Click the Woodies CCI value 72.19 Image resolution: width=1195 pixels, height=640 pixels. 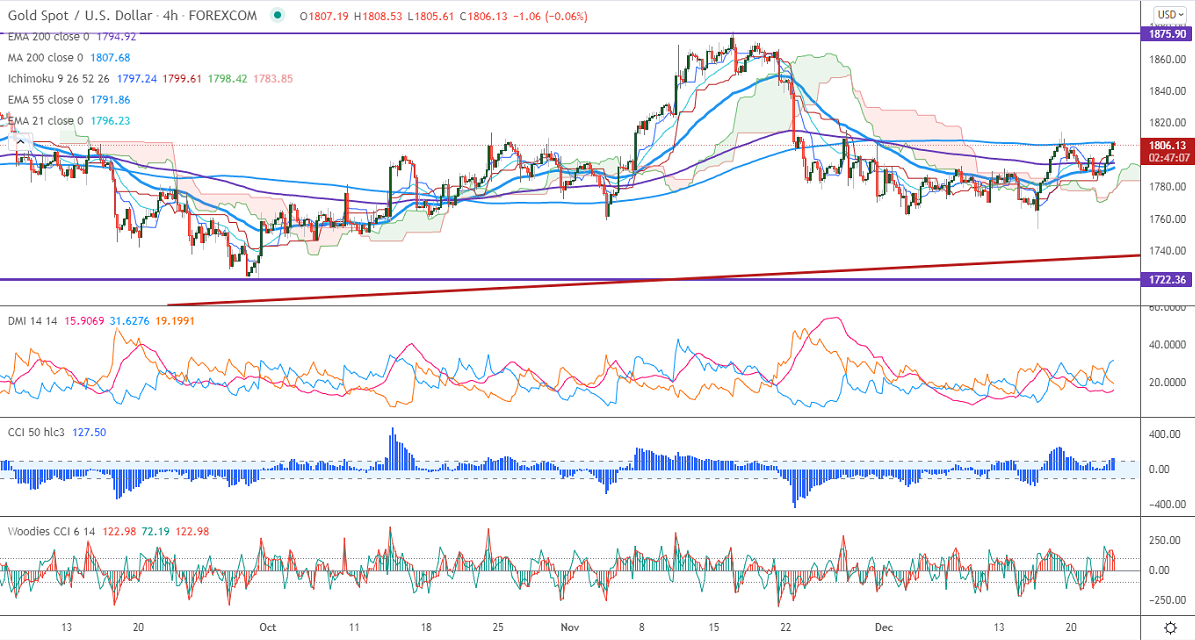click(155, 531)
